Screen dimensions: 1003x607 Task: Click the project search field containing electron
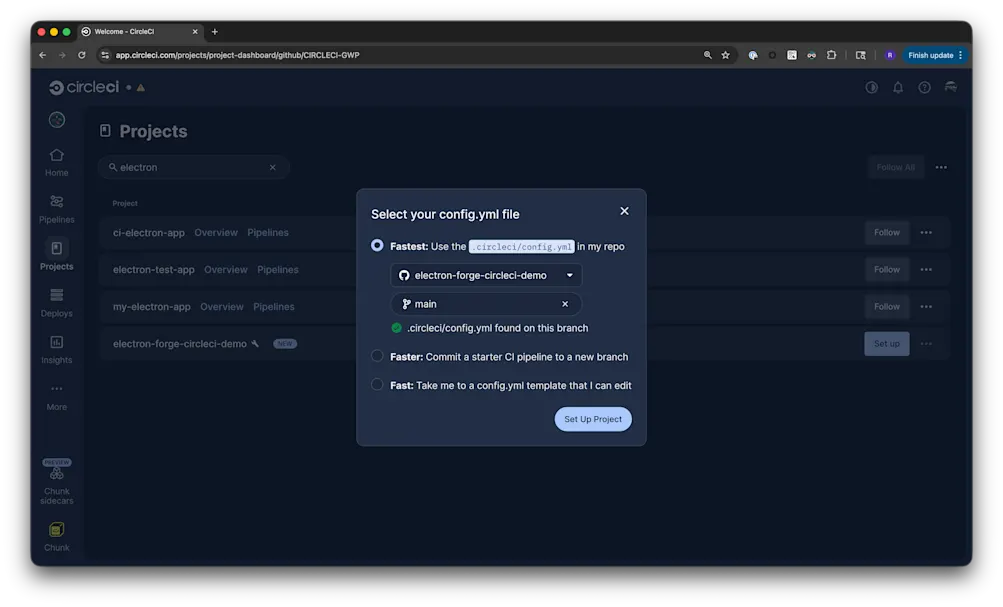click(x=193, y=168)
